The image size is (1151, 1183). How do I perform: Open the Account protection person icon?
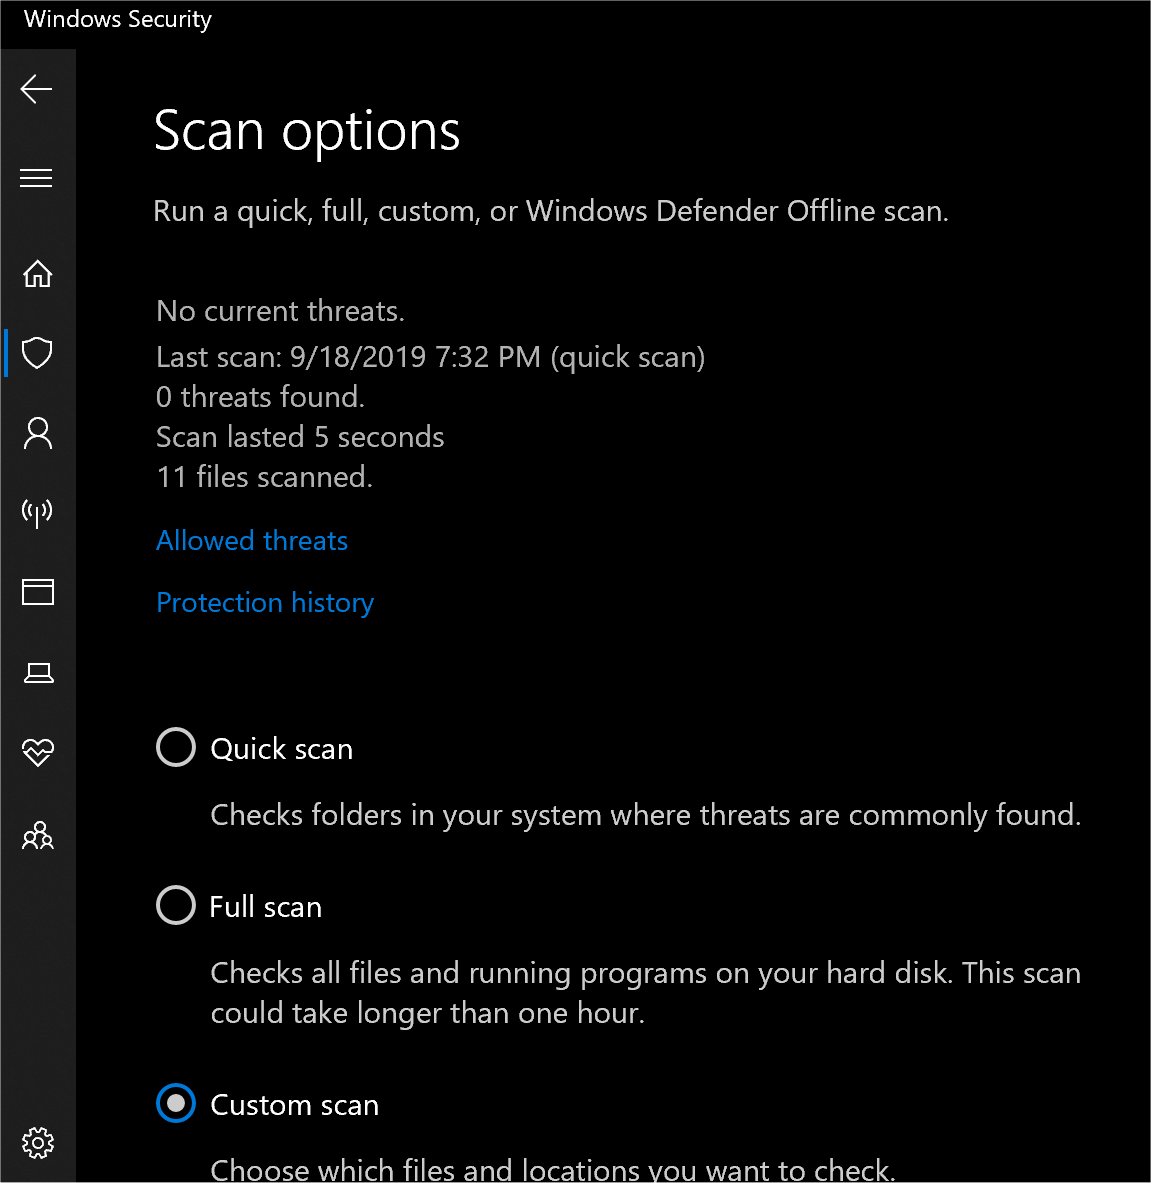pyautogui.click(x=37, y=433)
